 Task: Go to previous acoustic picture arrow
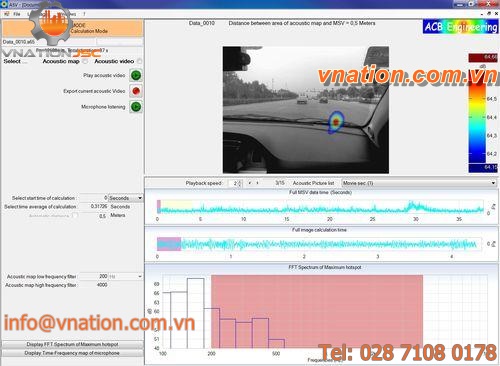click(x=250, y=183)
